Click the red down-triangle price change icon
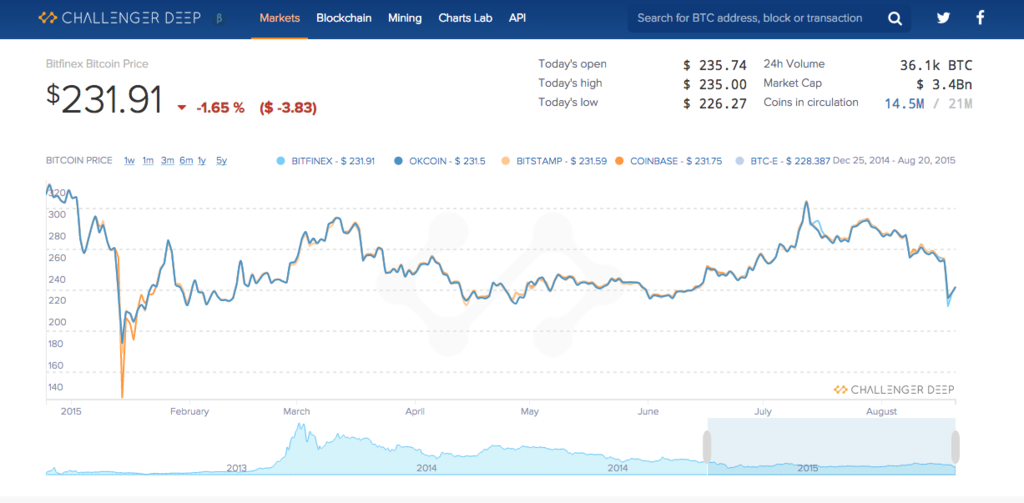This screenshot has width=1024, height=503. coord(182,108)
